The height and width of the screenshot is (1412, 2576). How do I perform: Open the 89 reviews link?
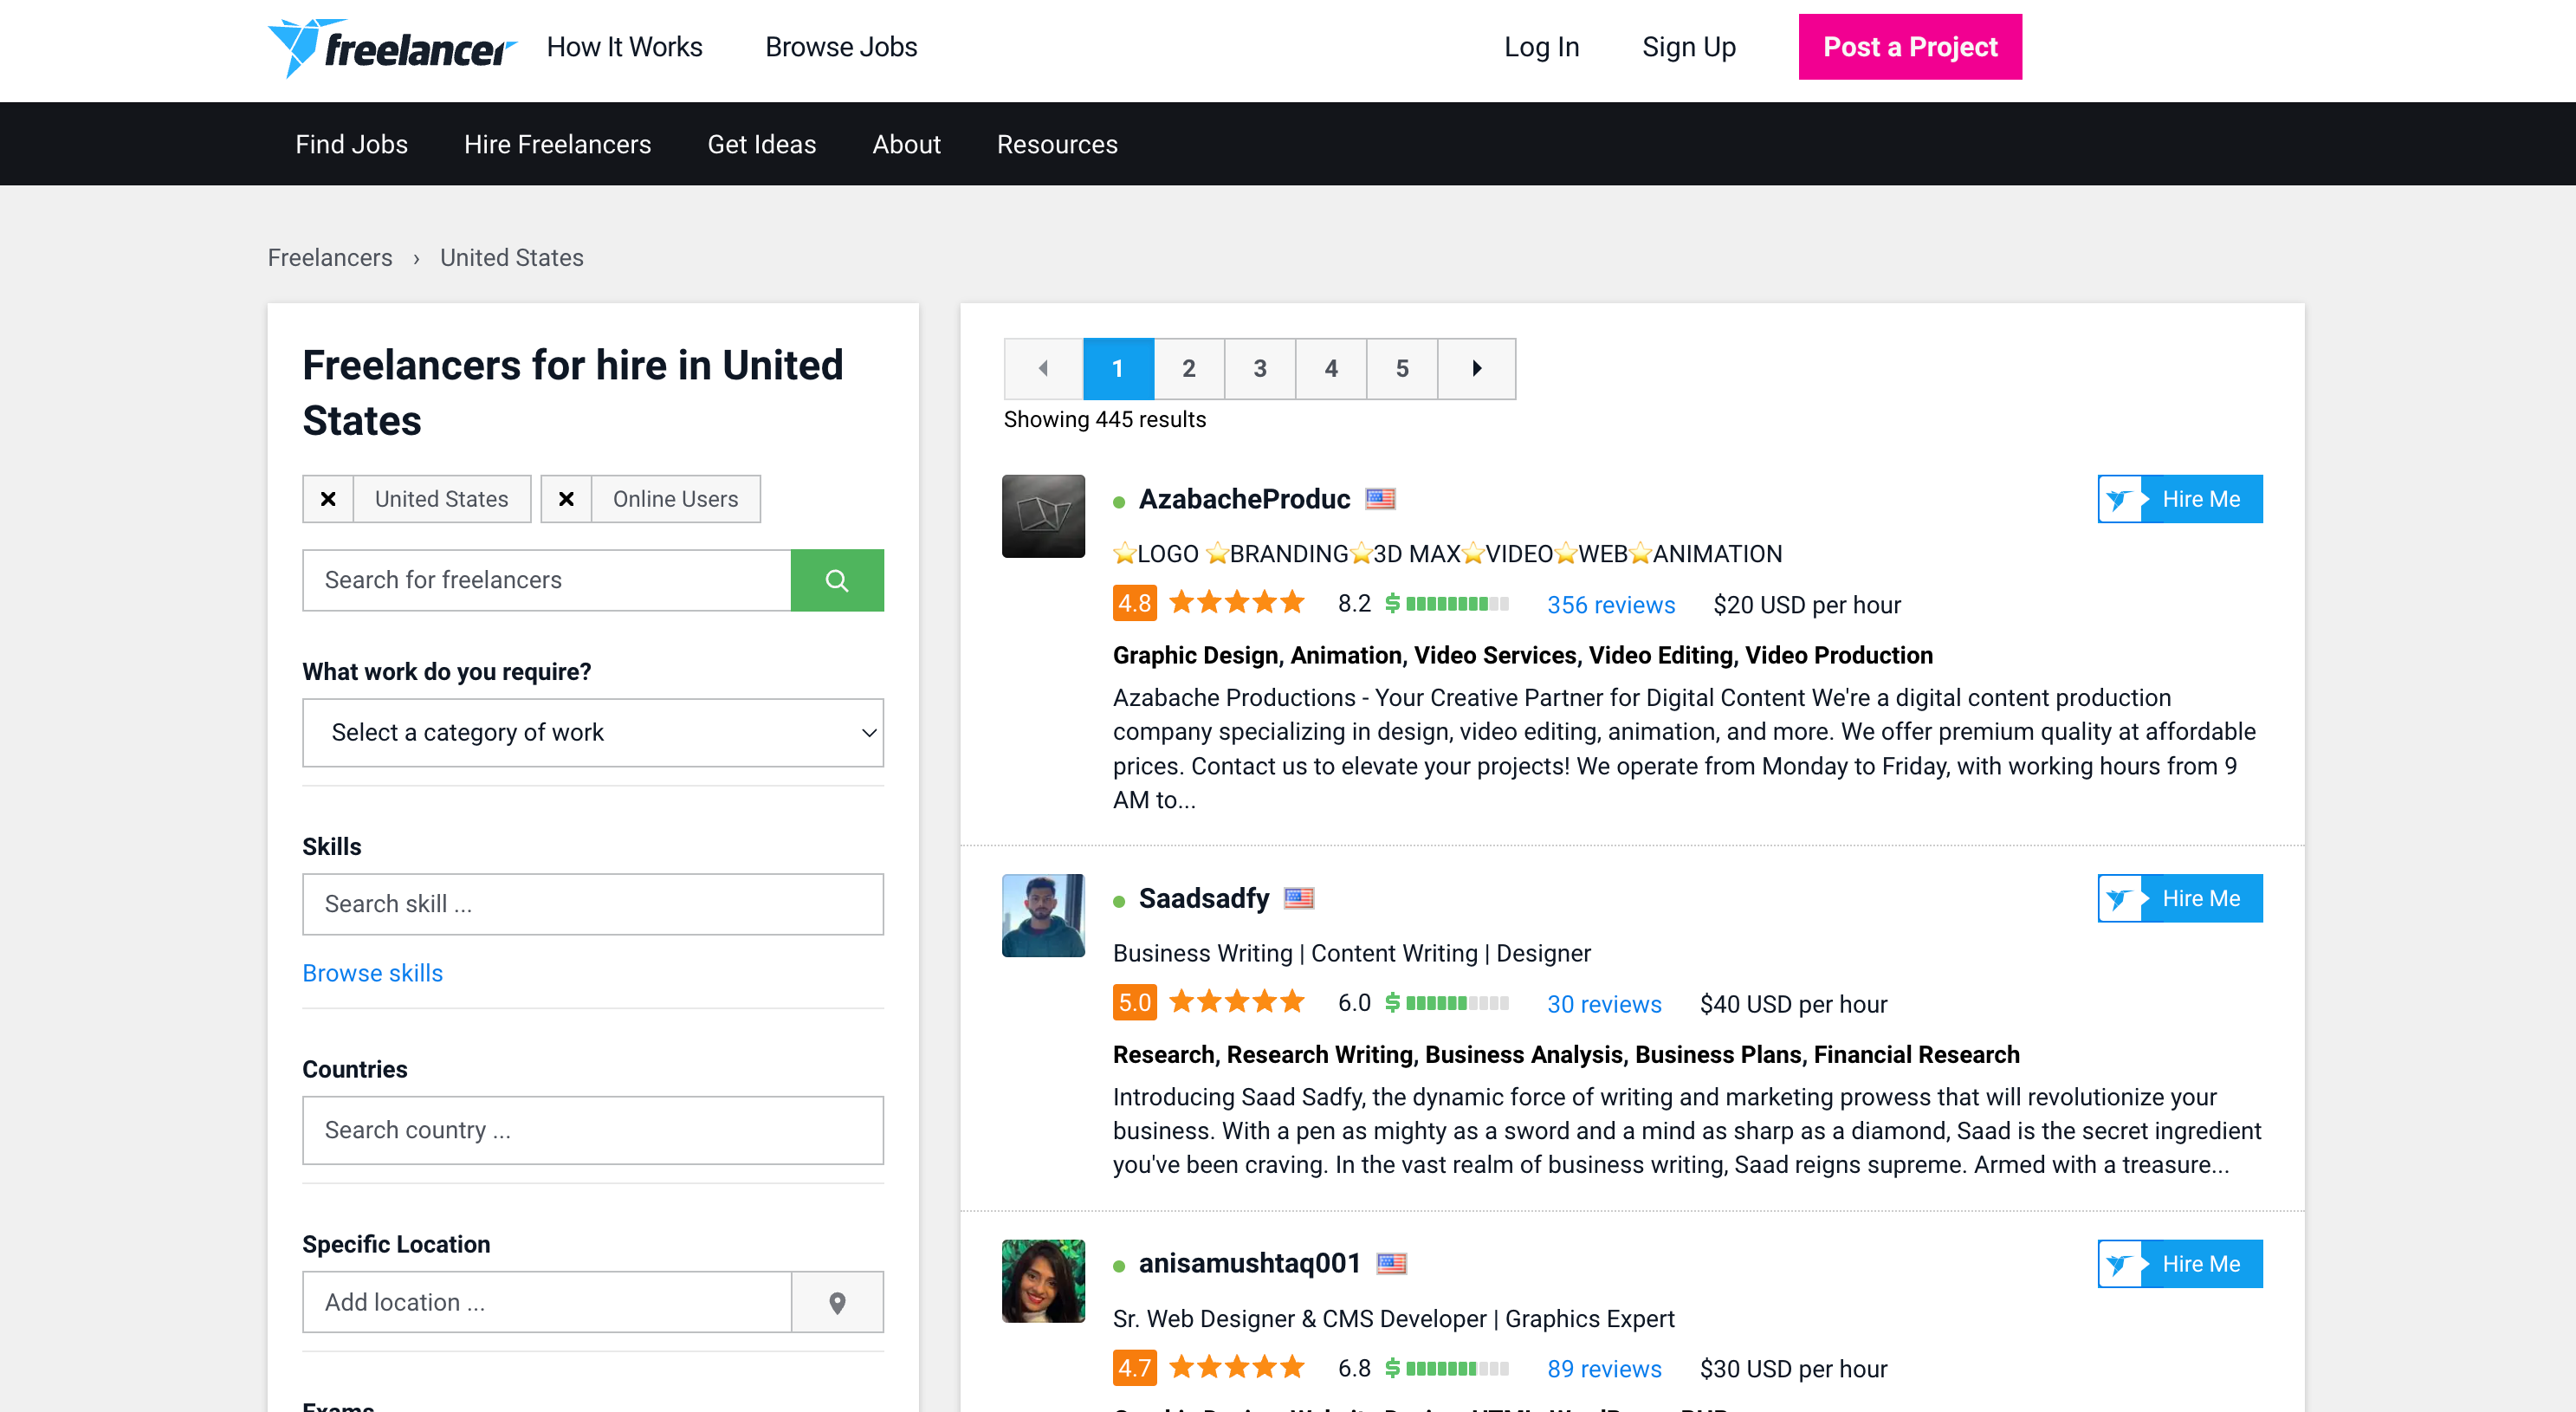[x=1604, y=1369]
